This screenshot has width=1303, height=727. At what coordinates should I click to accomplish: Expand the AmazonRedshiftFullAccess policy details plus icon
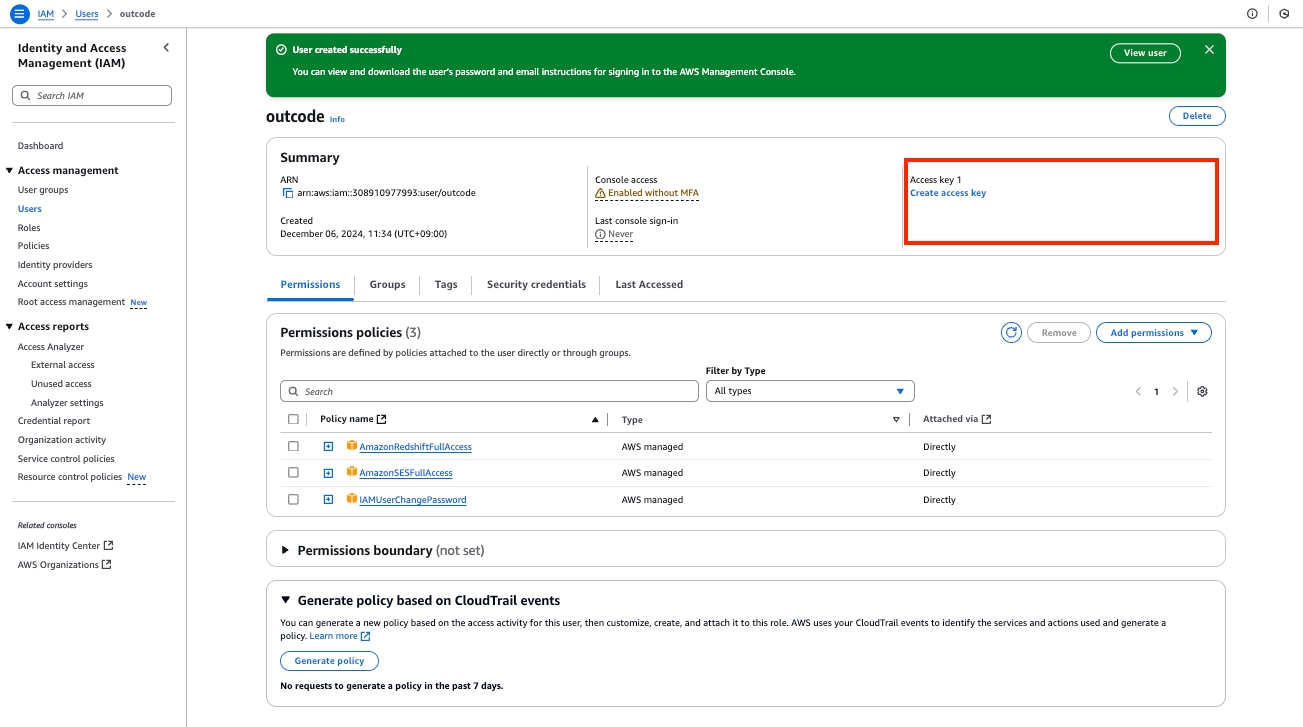[x=328, y=447]
